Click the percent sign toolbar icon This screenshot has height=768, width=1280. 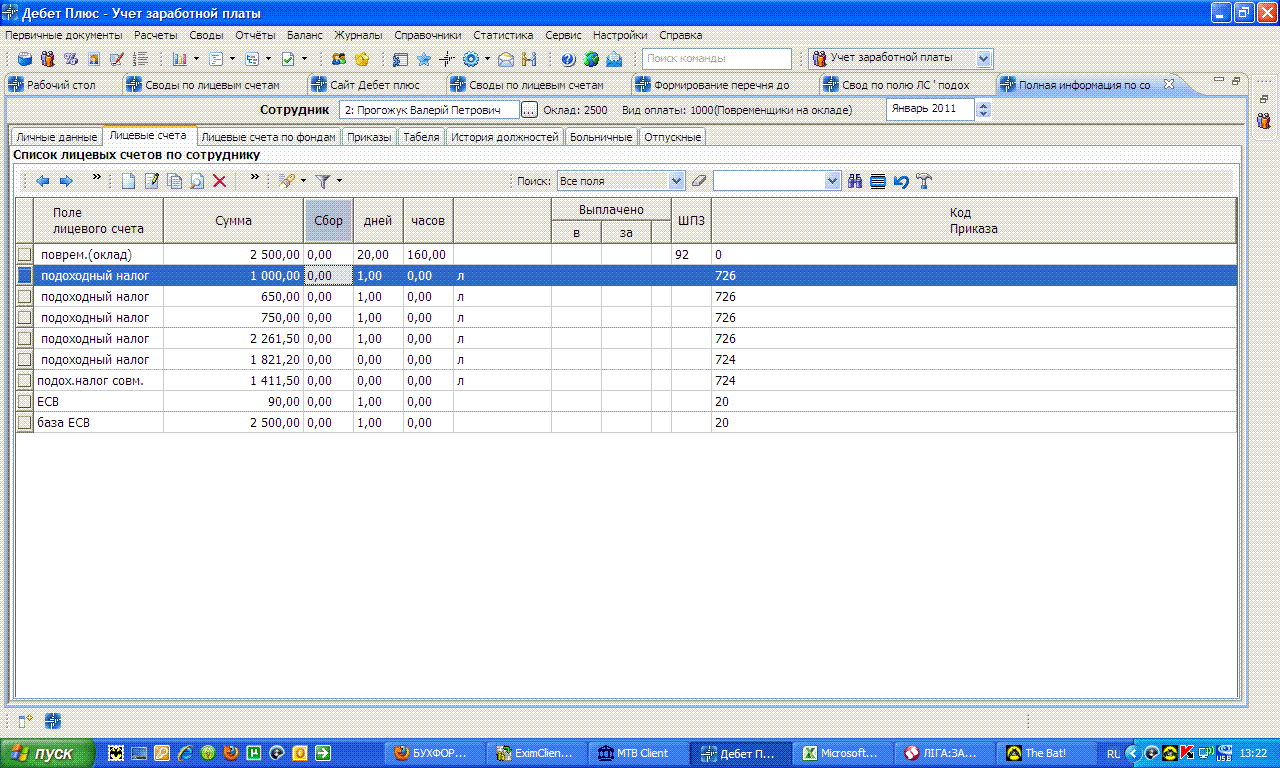point(71,59)
